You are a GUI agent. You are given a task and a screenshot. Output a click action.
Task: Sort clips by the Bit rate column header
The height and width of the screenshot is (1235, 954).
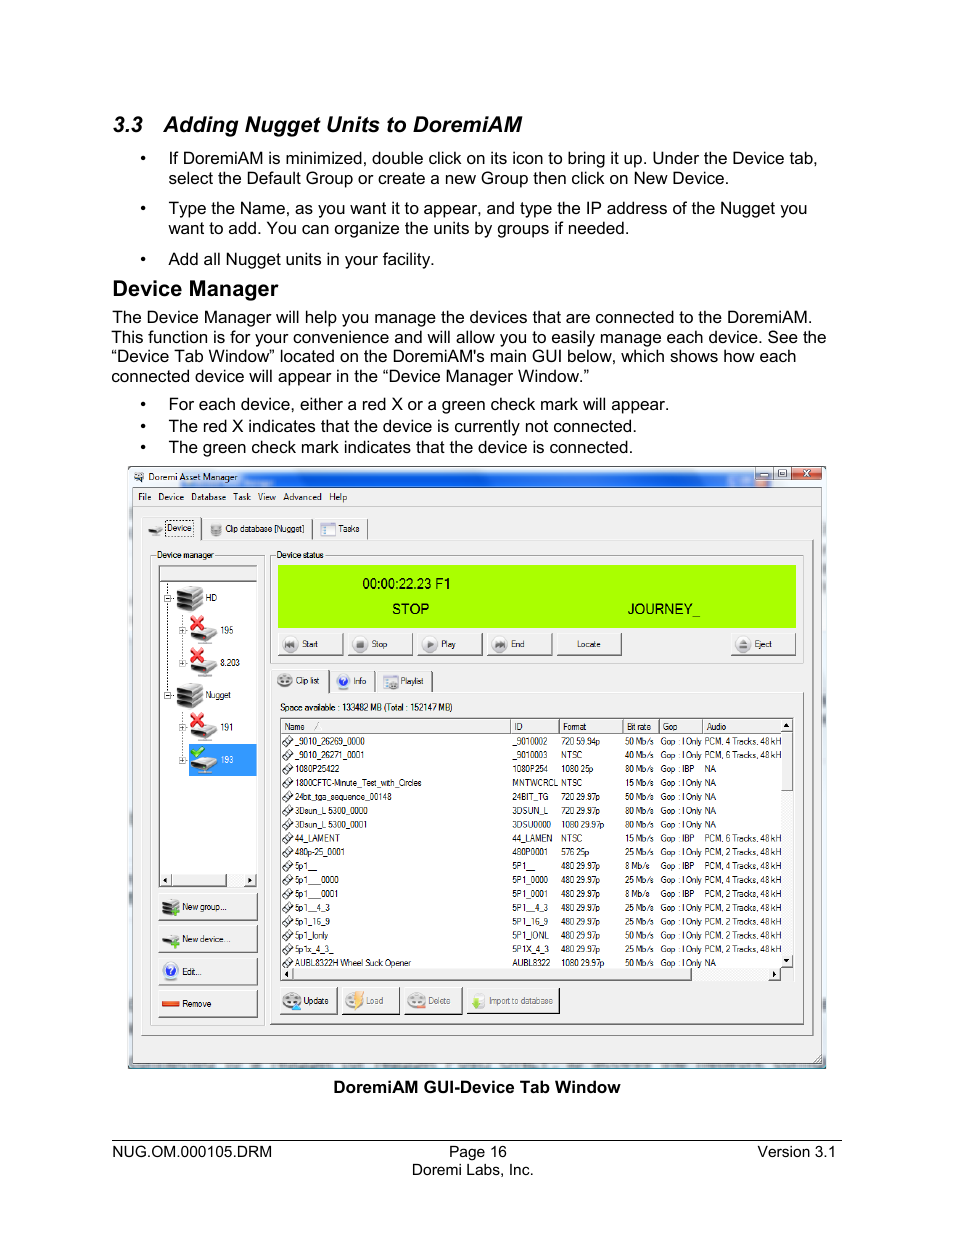[640, 727]
